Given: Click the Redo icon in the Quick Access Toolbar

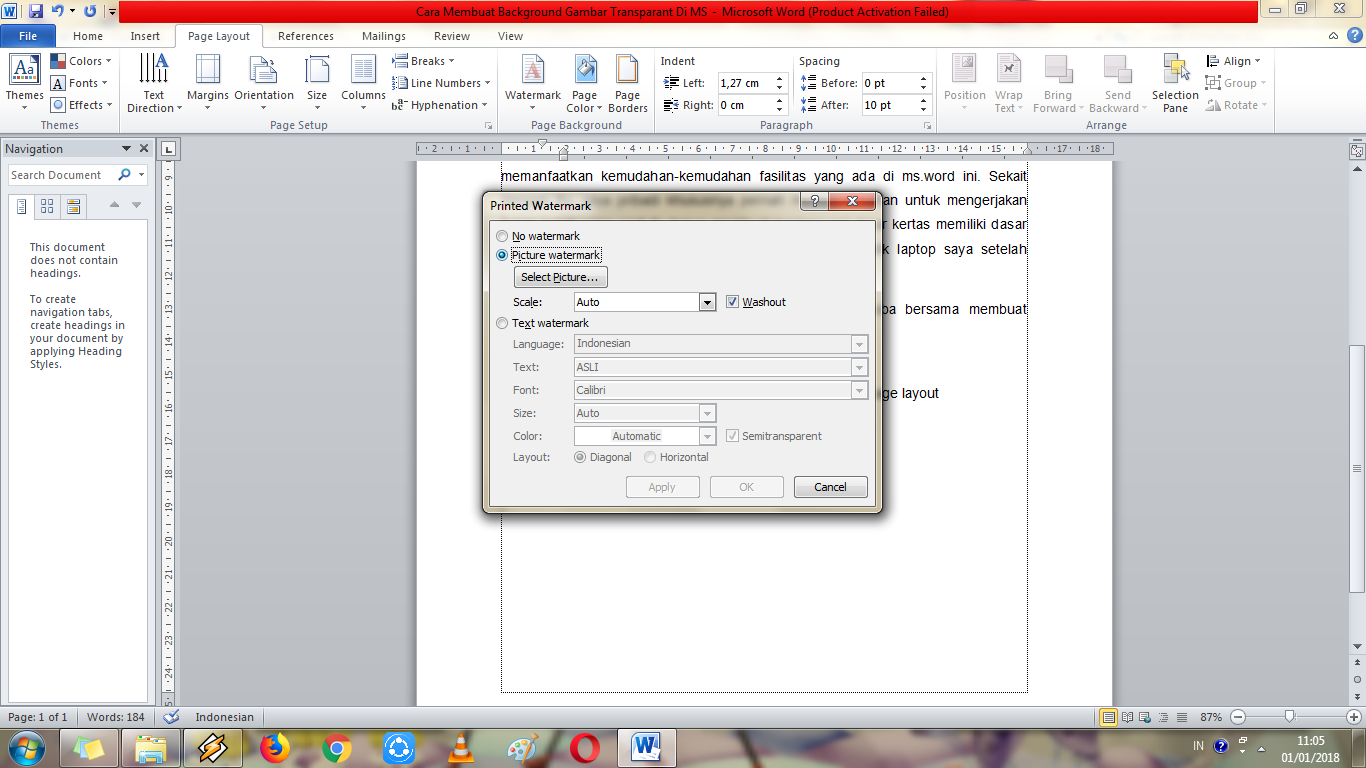Looking at the screenshot, I should pos(90,11).
